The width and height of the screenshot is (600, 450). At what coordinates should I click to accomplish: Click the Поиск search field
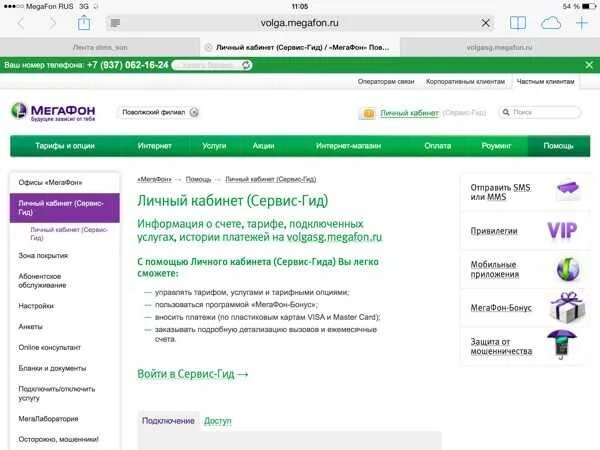click(x=540, y=112)
